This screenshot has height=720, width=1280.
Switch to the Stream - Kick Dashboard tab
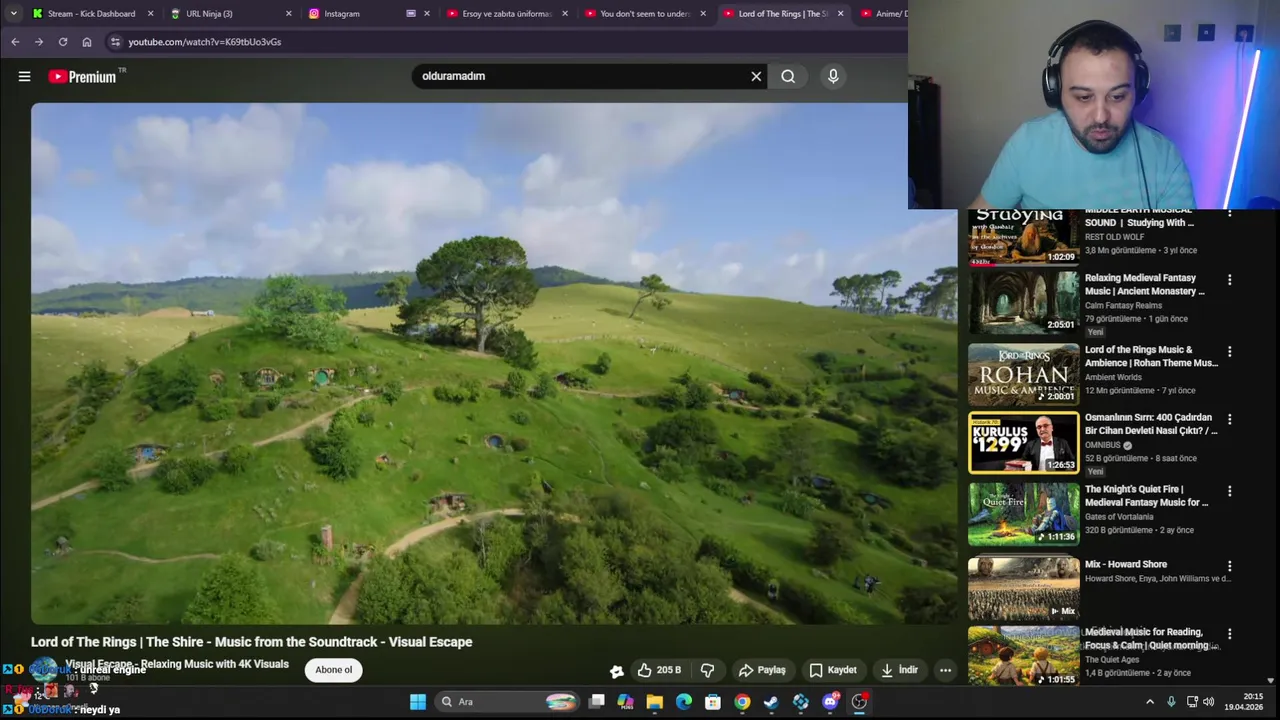pos(92,14)
